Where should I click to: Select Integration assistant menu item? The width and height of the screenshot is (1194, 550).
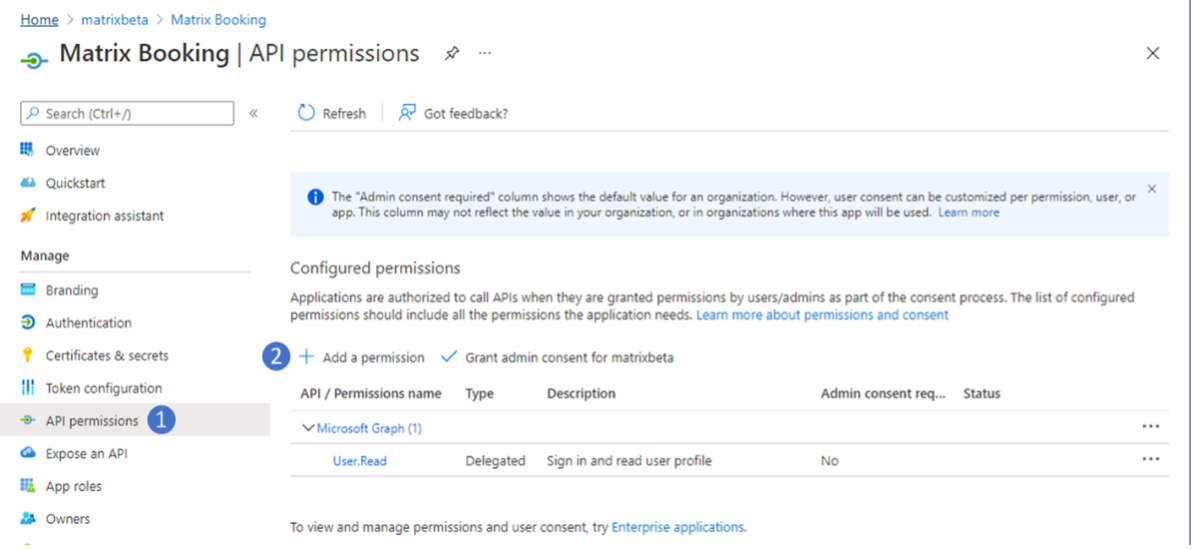[104, 216]
